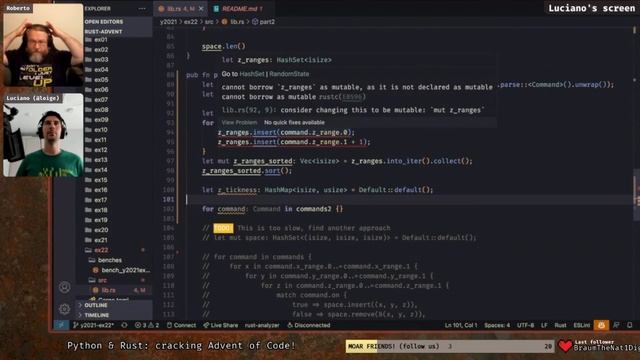Click ESLint in the status bar
The image size is (640, 360).
point(582,325)
